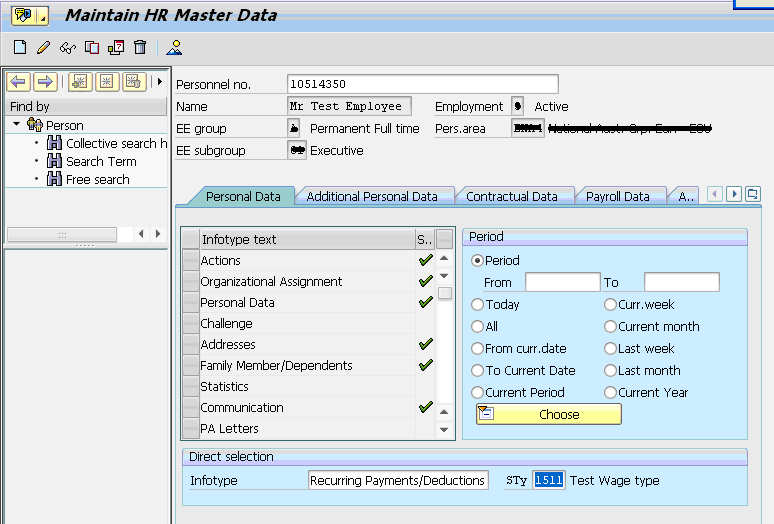Click the Copy infotype icon
This screenshot has width=774, height=524.
pos(92,47)
